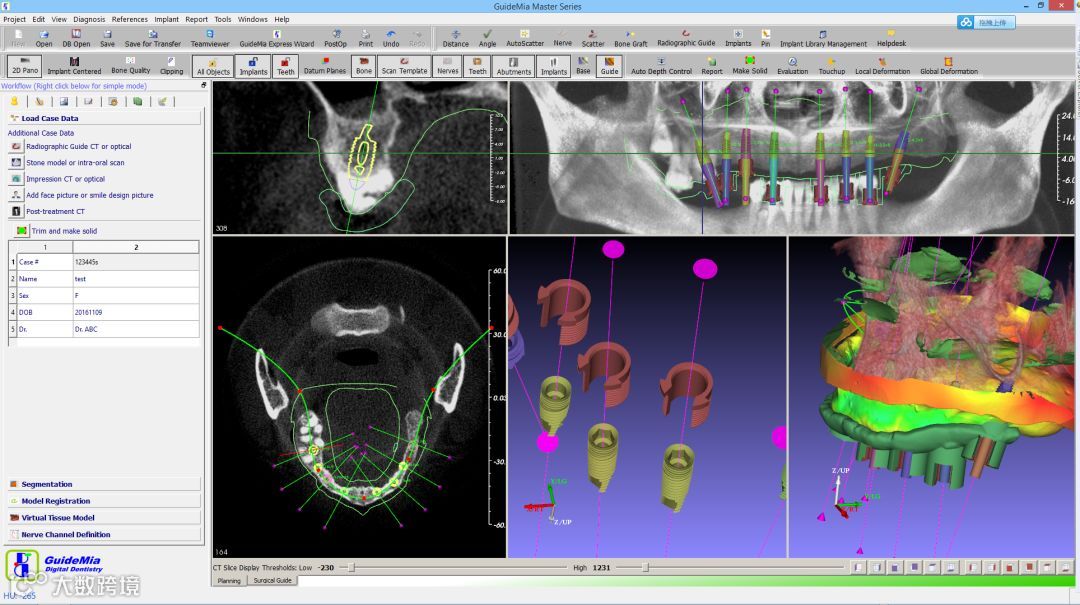Select the Nerve tool in top toolbar
Viewport: 1080px width, 605px height.
click(562, 39)
